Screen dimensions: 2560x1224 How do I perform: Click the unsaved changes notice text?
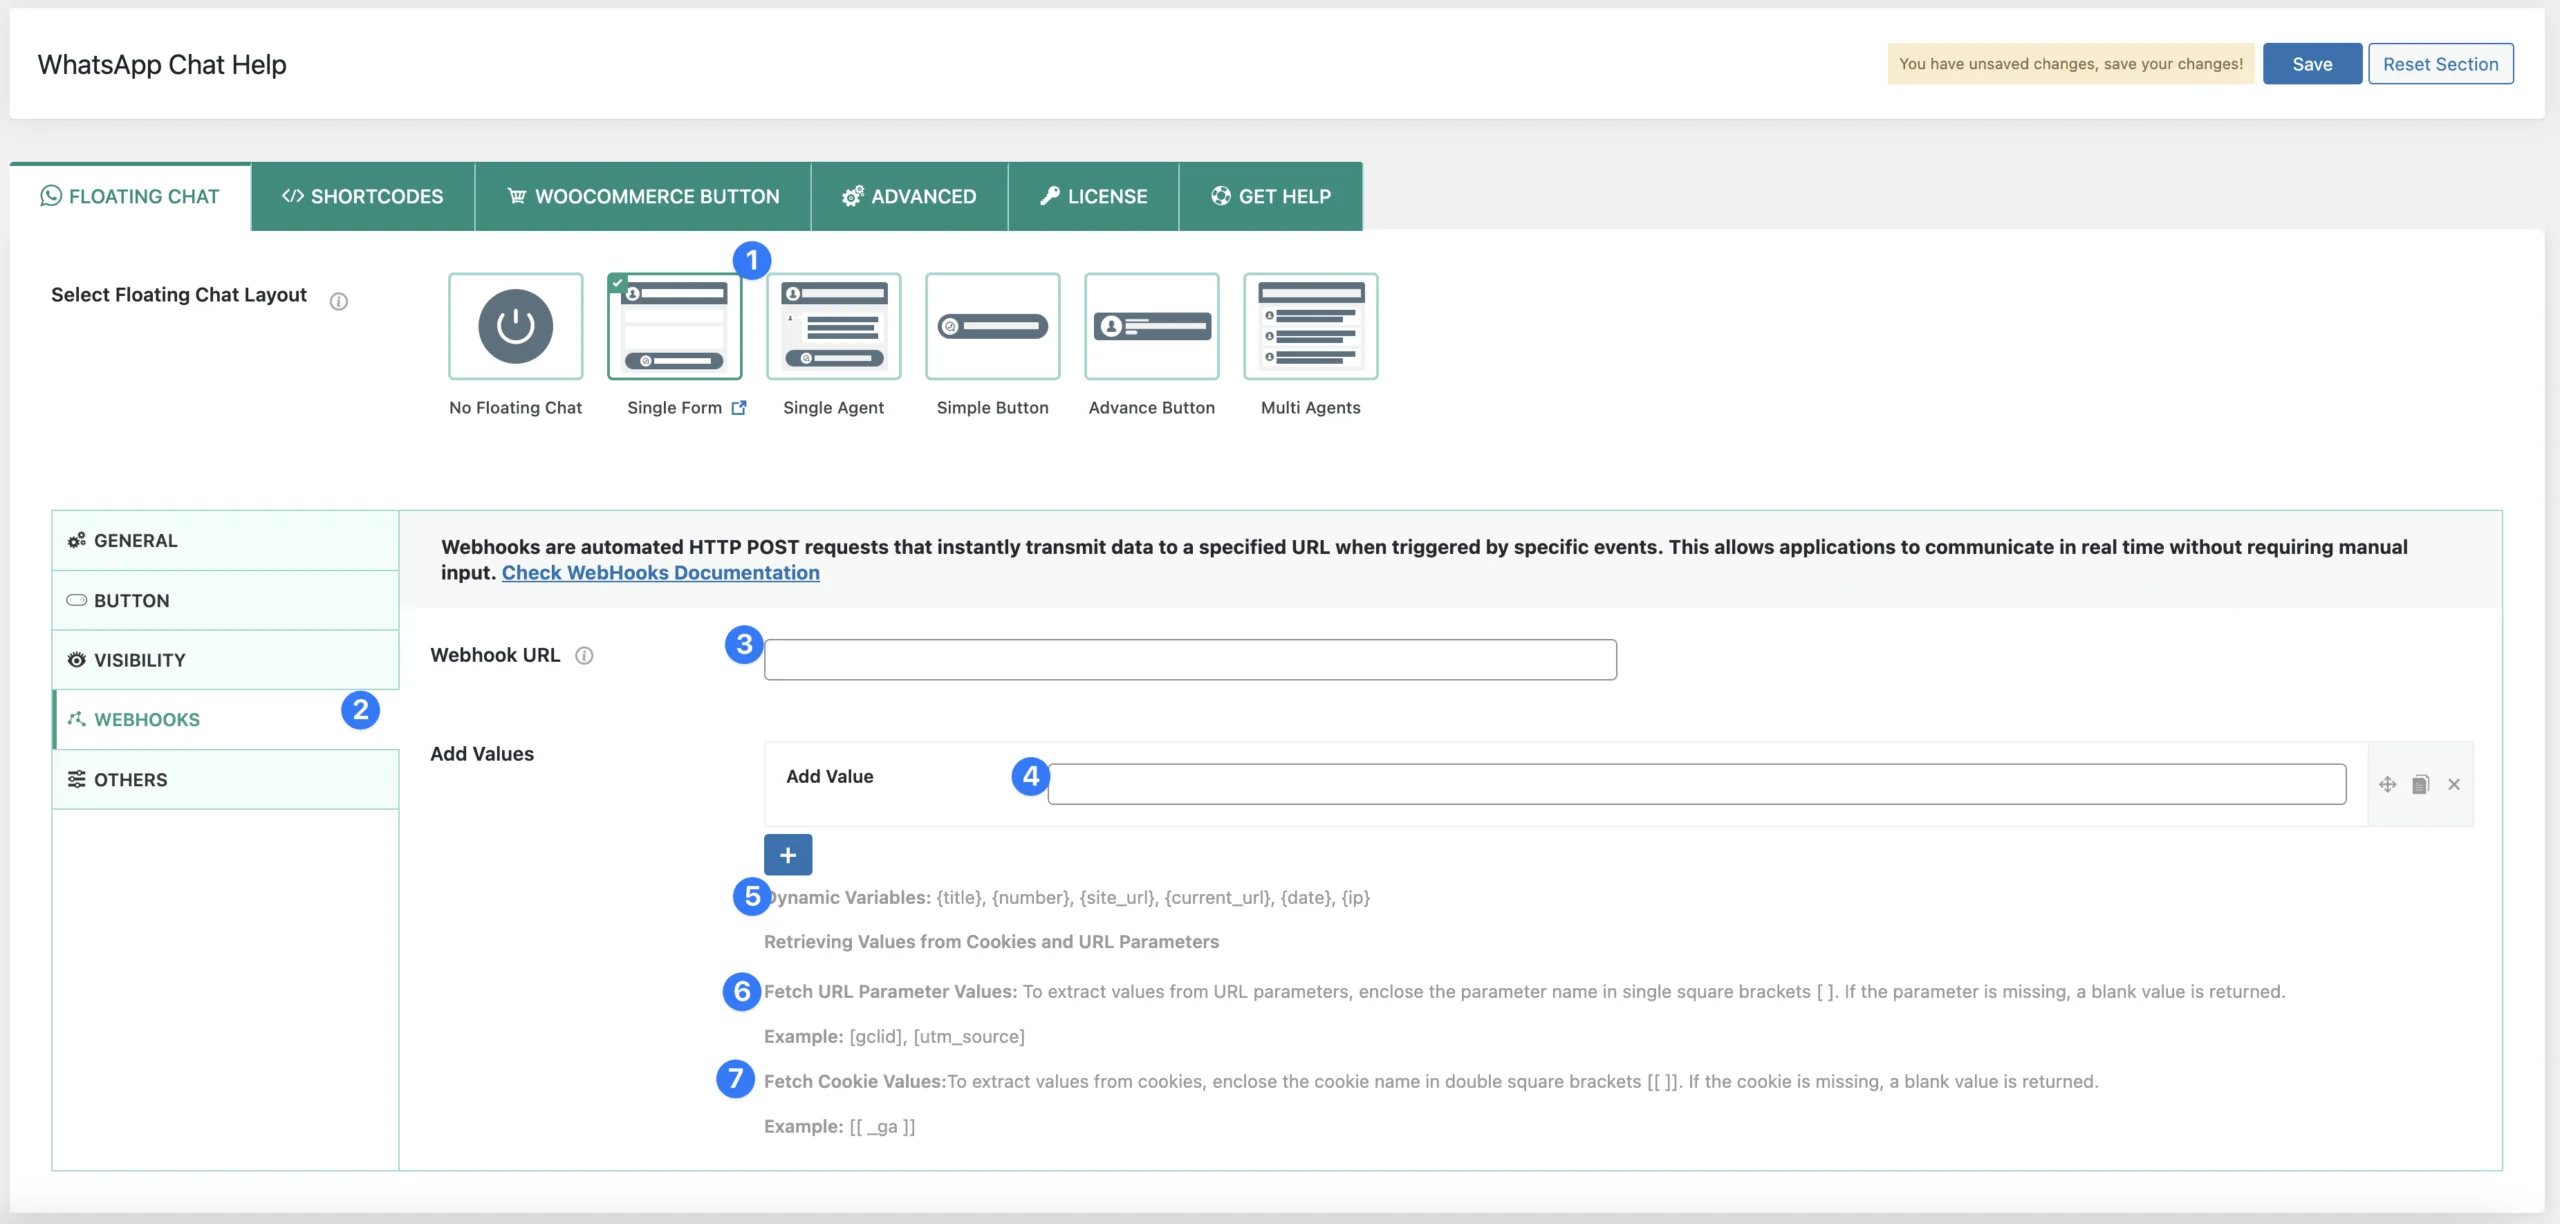[2071, 64]
